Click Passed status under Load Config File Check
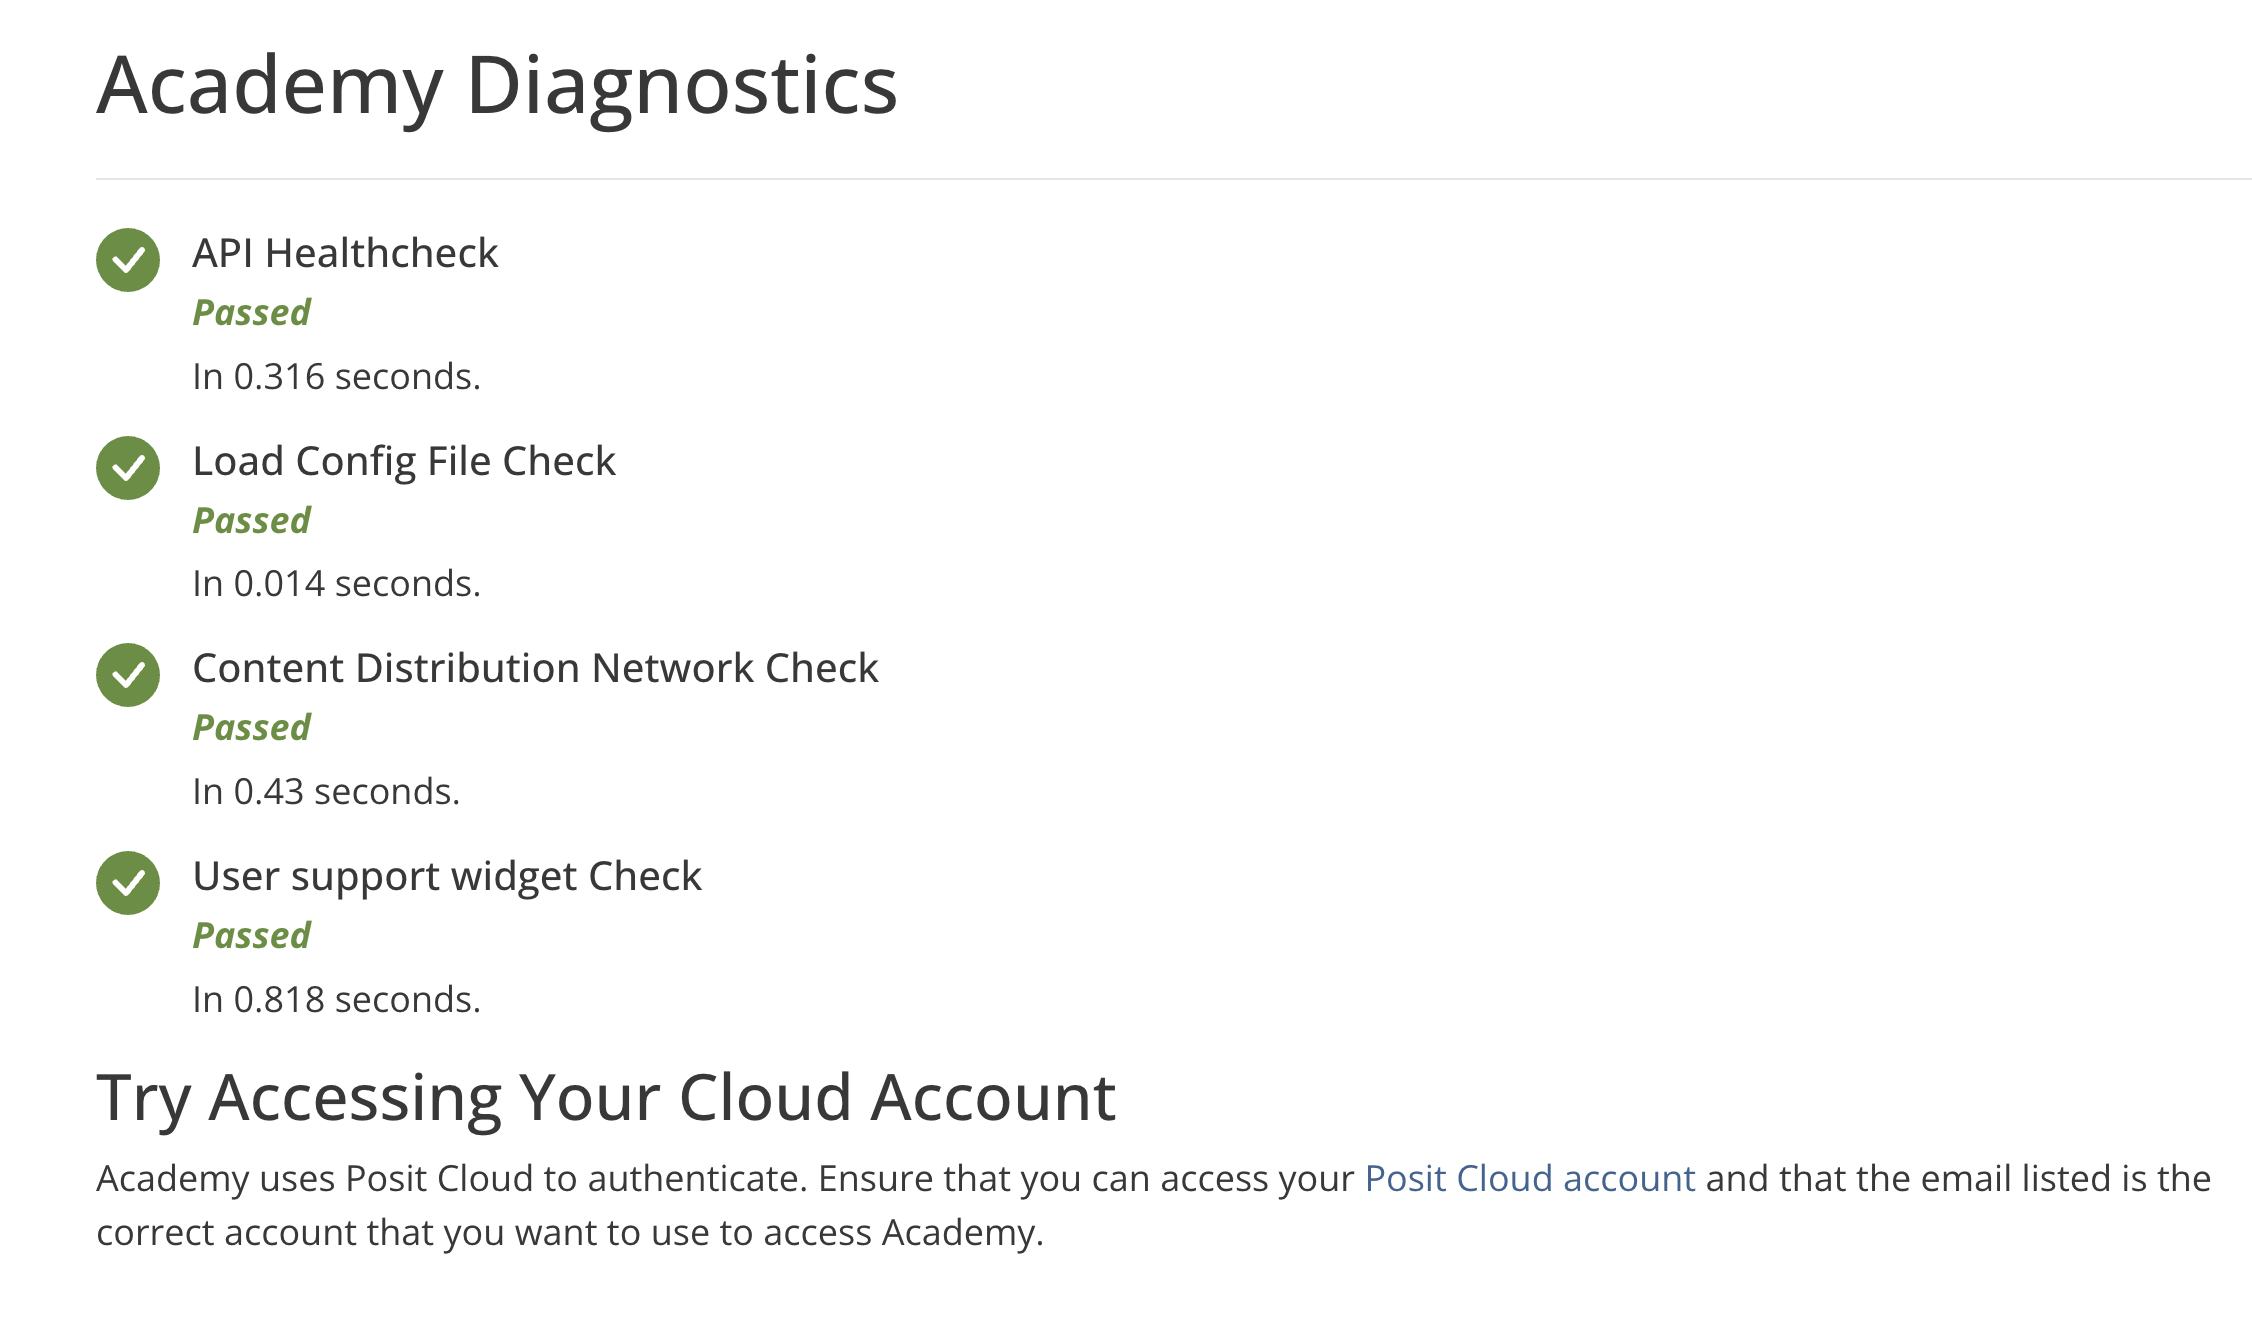This screenshot has width=2252, height=1326. coord(251,521)
